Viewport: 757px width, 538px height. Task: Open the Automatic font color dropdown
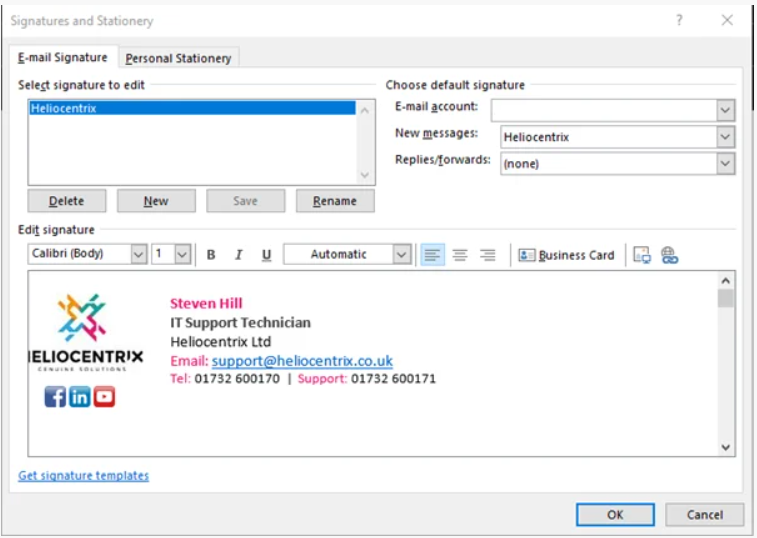402,254
